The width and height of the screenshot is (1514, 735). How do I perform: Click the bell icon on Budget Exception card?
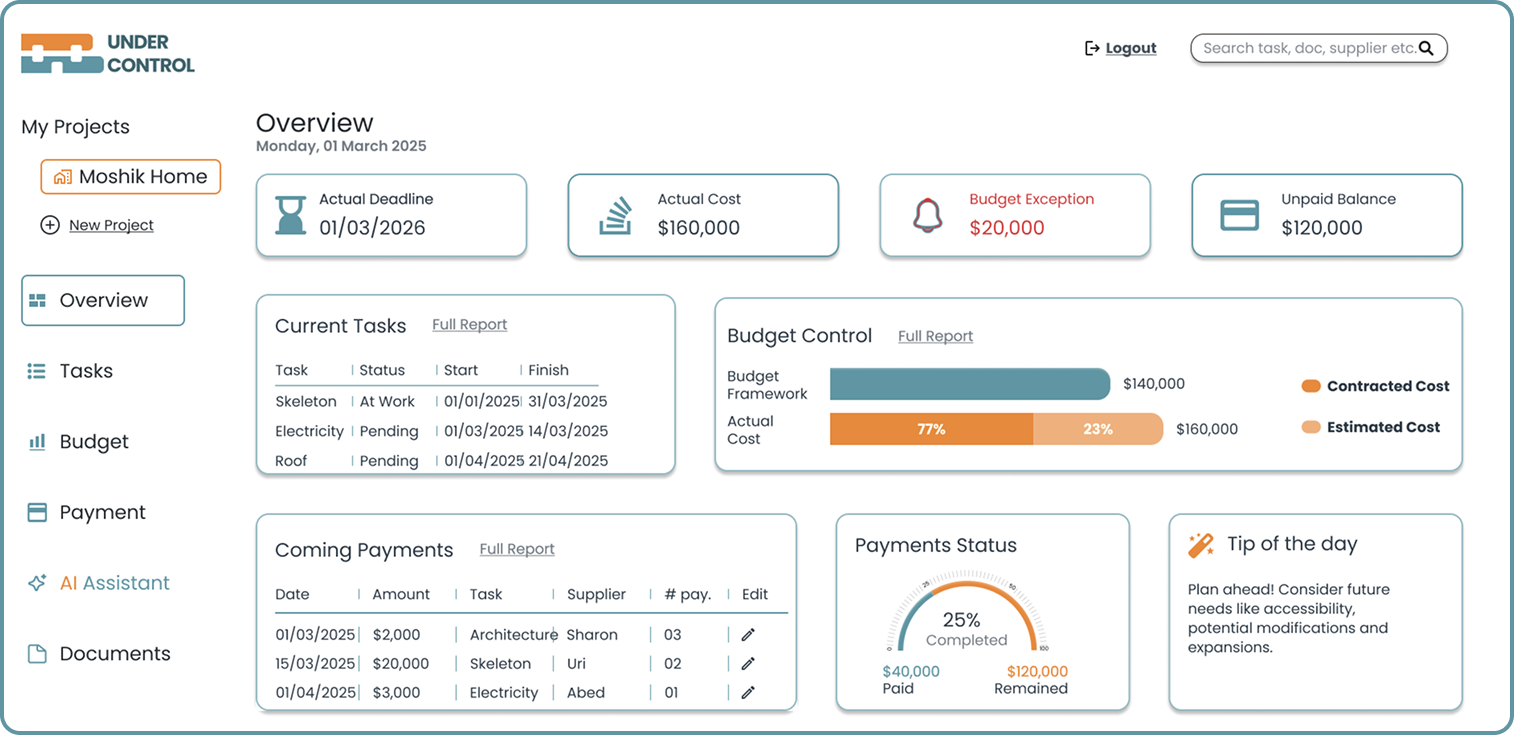927,215
